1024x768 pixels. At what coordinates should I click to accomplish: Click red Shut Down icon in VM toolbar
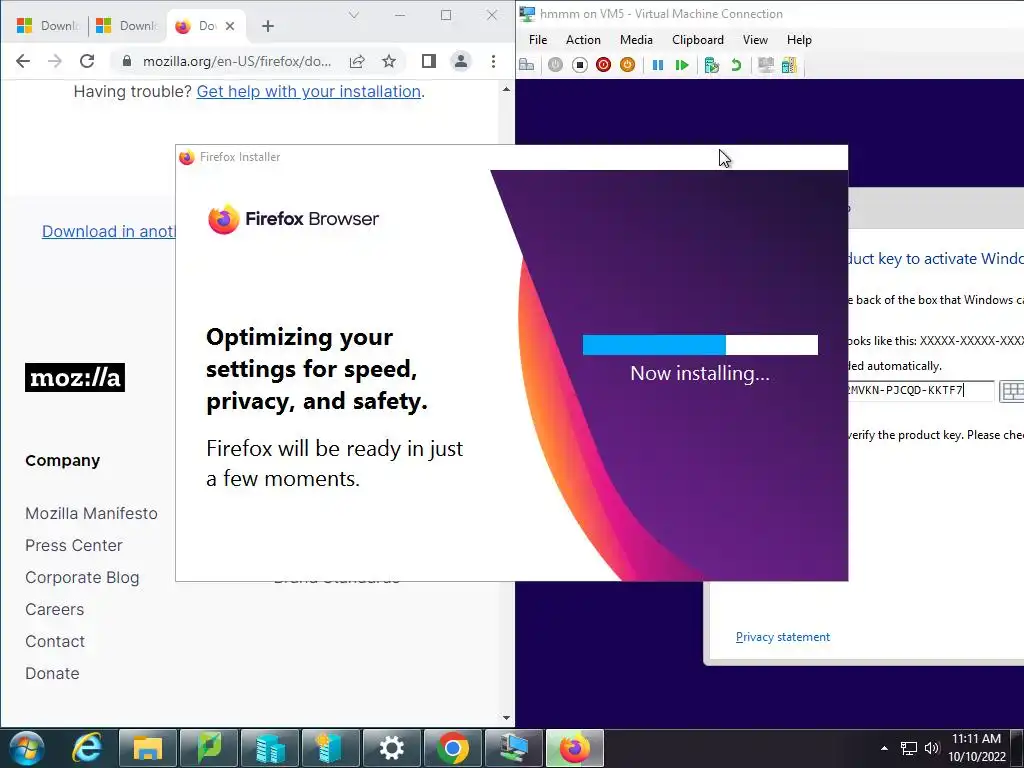[x=603, y=65]
